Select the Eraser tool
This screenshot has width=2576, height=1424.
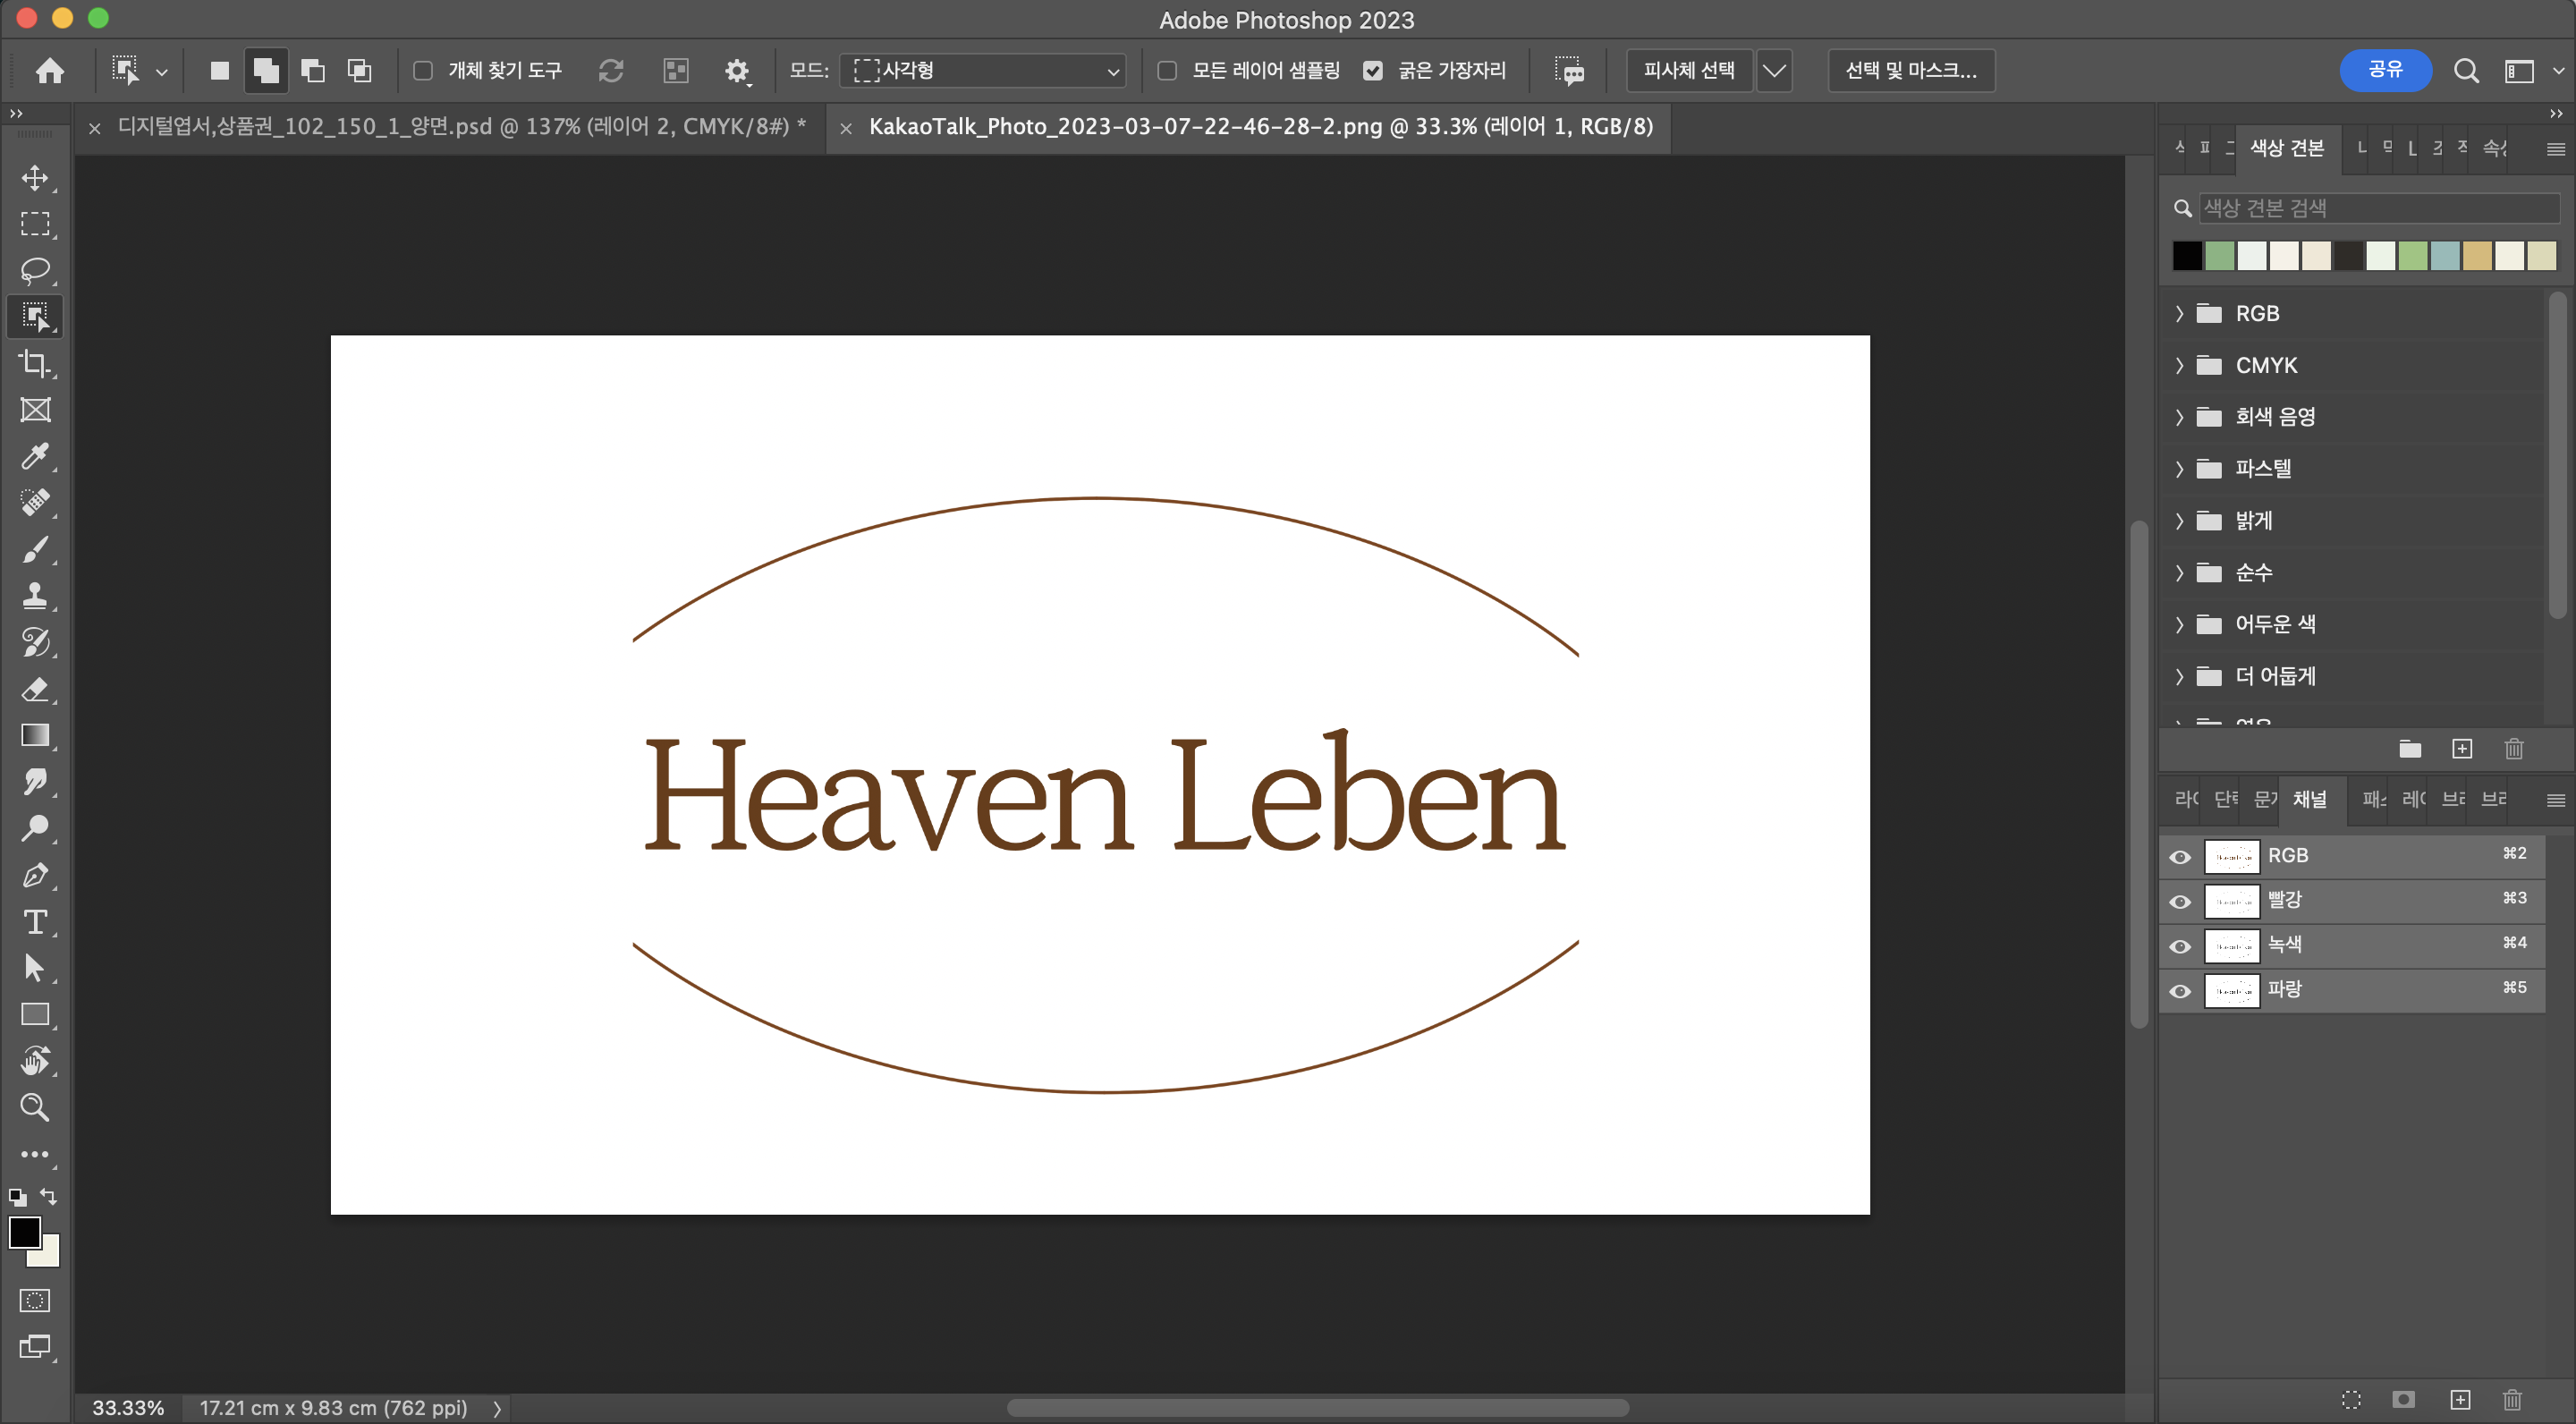coord(35,689)
